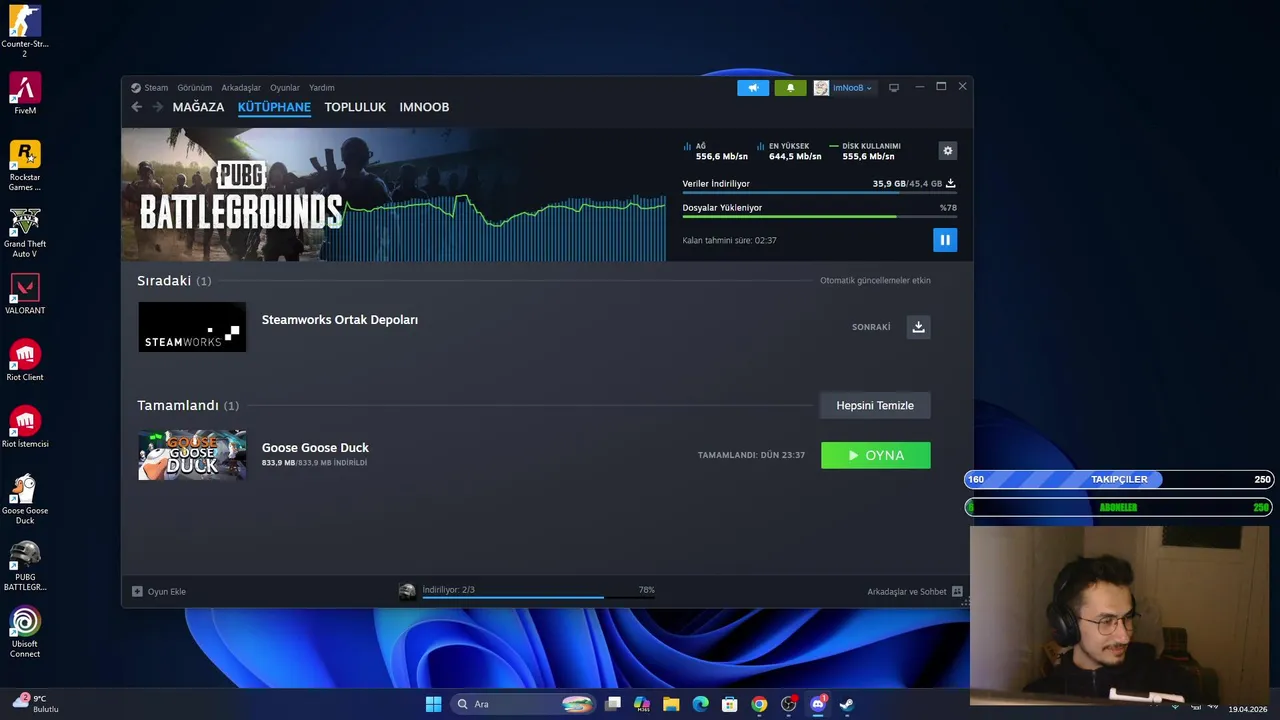Viewport: 1280px width, 720px height.
Task: Open FiveM desktop icon
Action: (25, 93)
